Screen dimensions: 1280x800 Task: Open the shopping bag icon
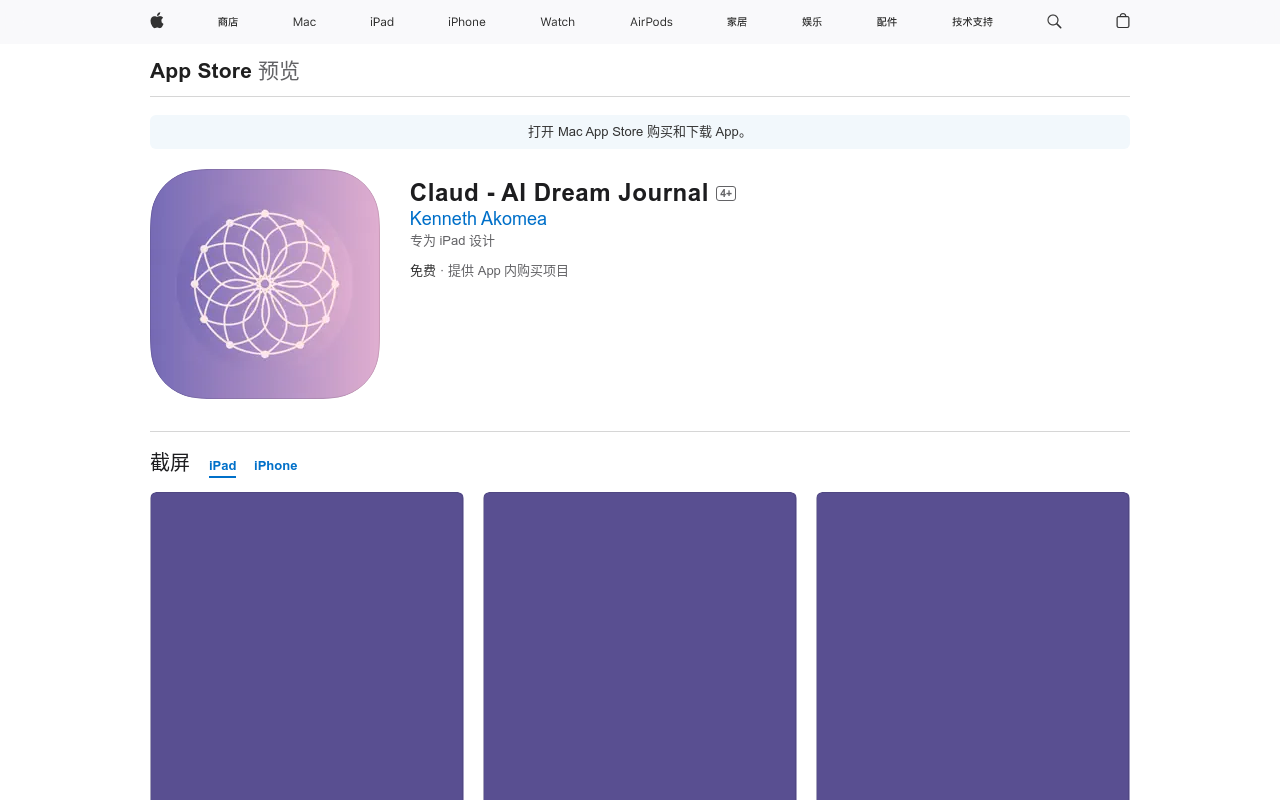1123,21
